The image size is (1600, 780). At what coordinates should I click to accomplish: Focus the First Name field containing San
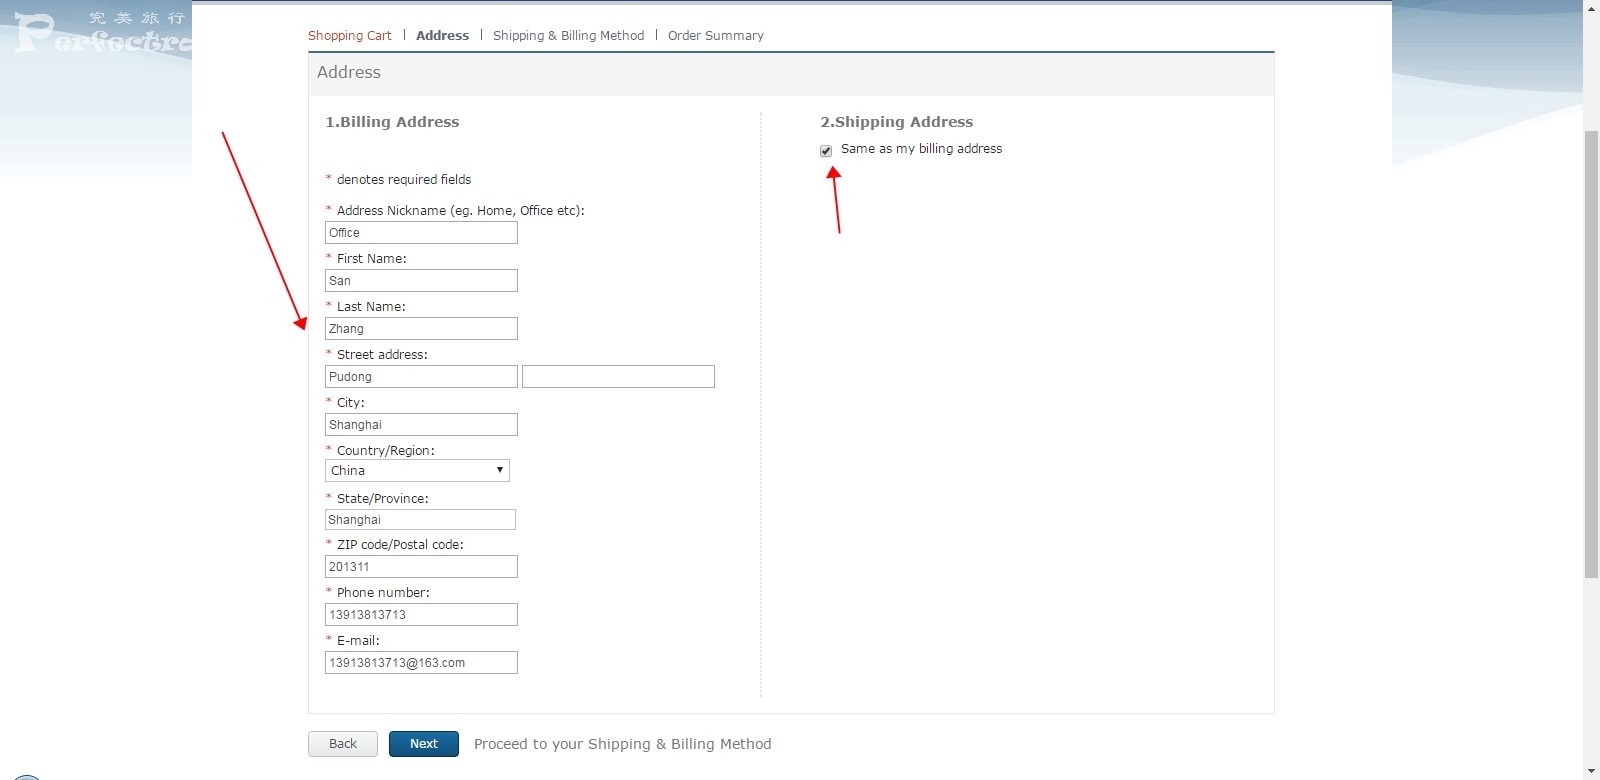click(421, 281)
